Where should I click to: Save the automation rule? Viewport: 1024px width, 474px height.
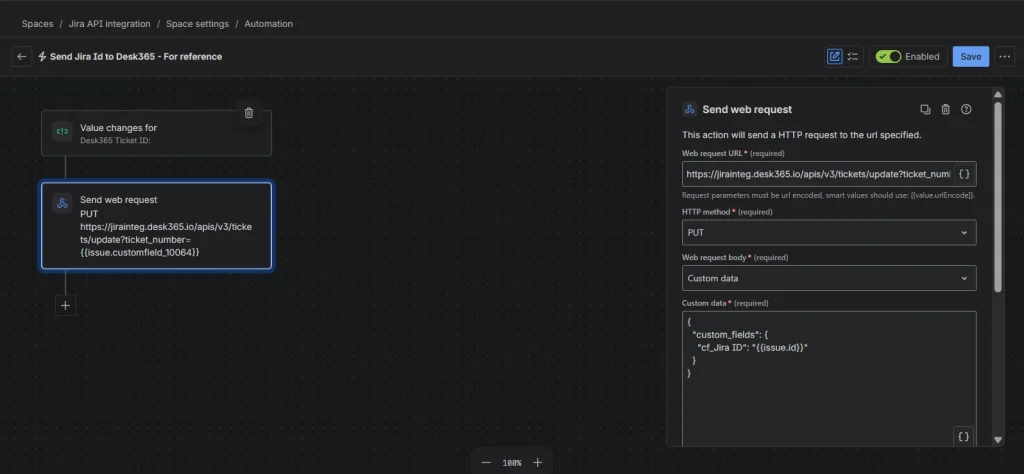point(970,57)
